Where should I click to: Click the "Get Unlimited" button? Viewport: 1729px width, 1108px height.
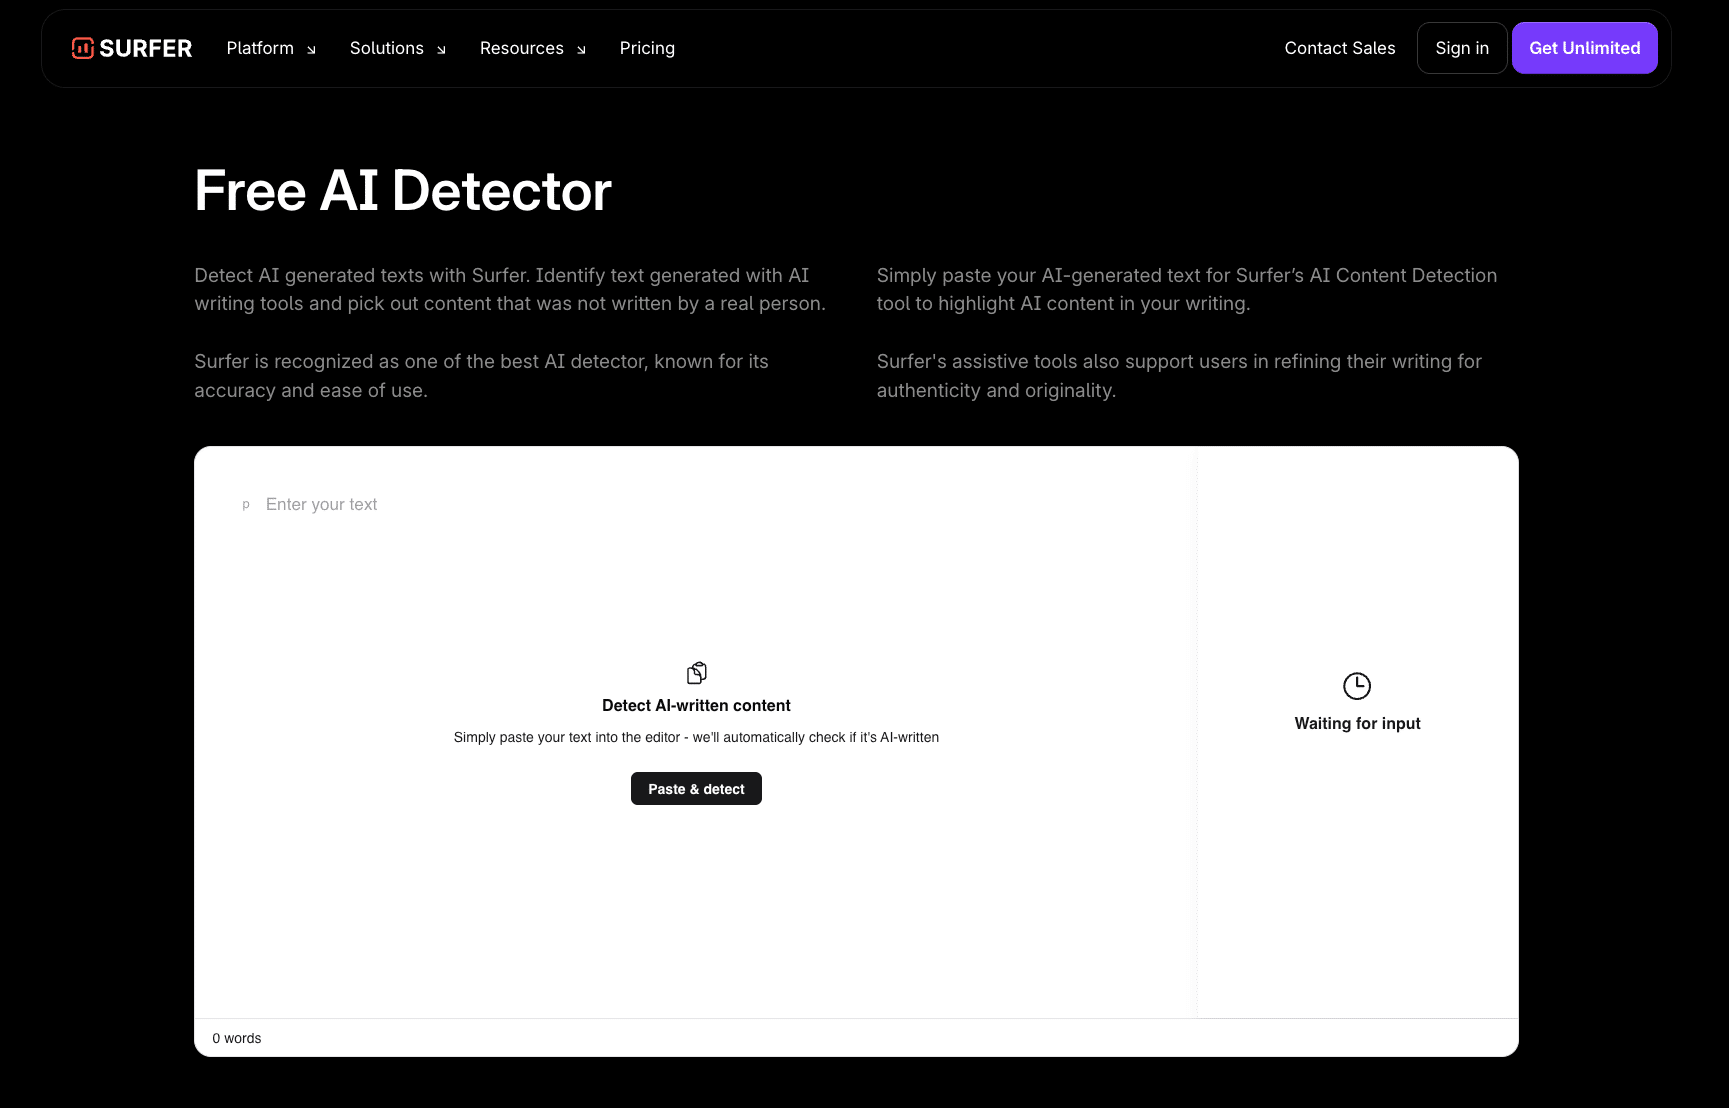click(1584, 47)
